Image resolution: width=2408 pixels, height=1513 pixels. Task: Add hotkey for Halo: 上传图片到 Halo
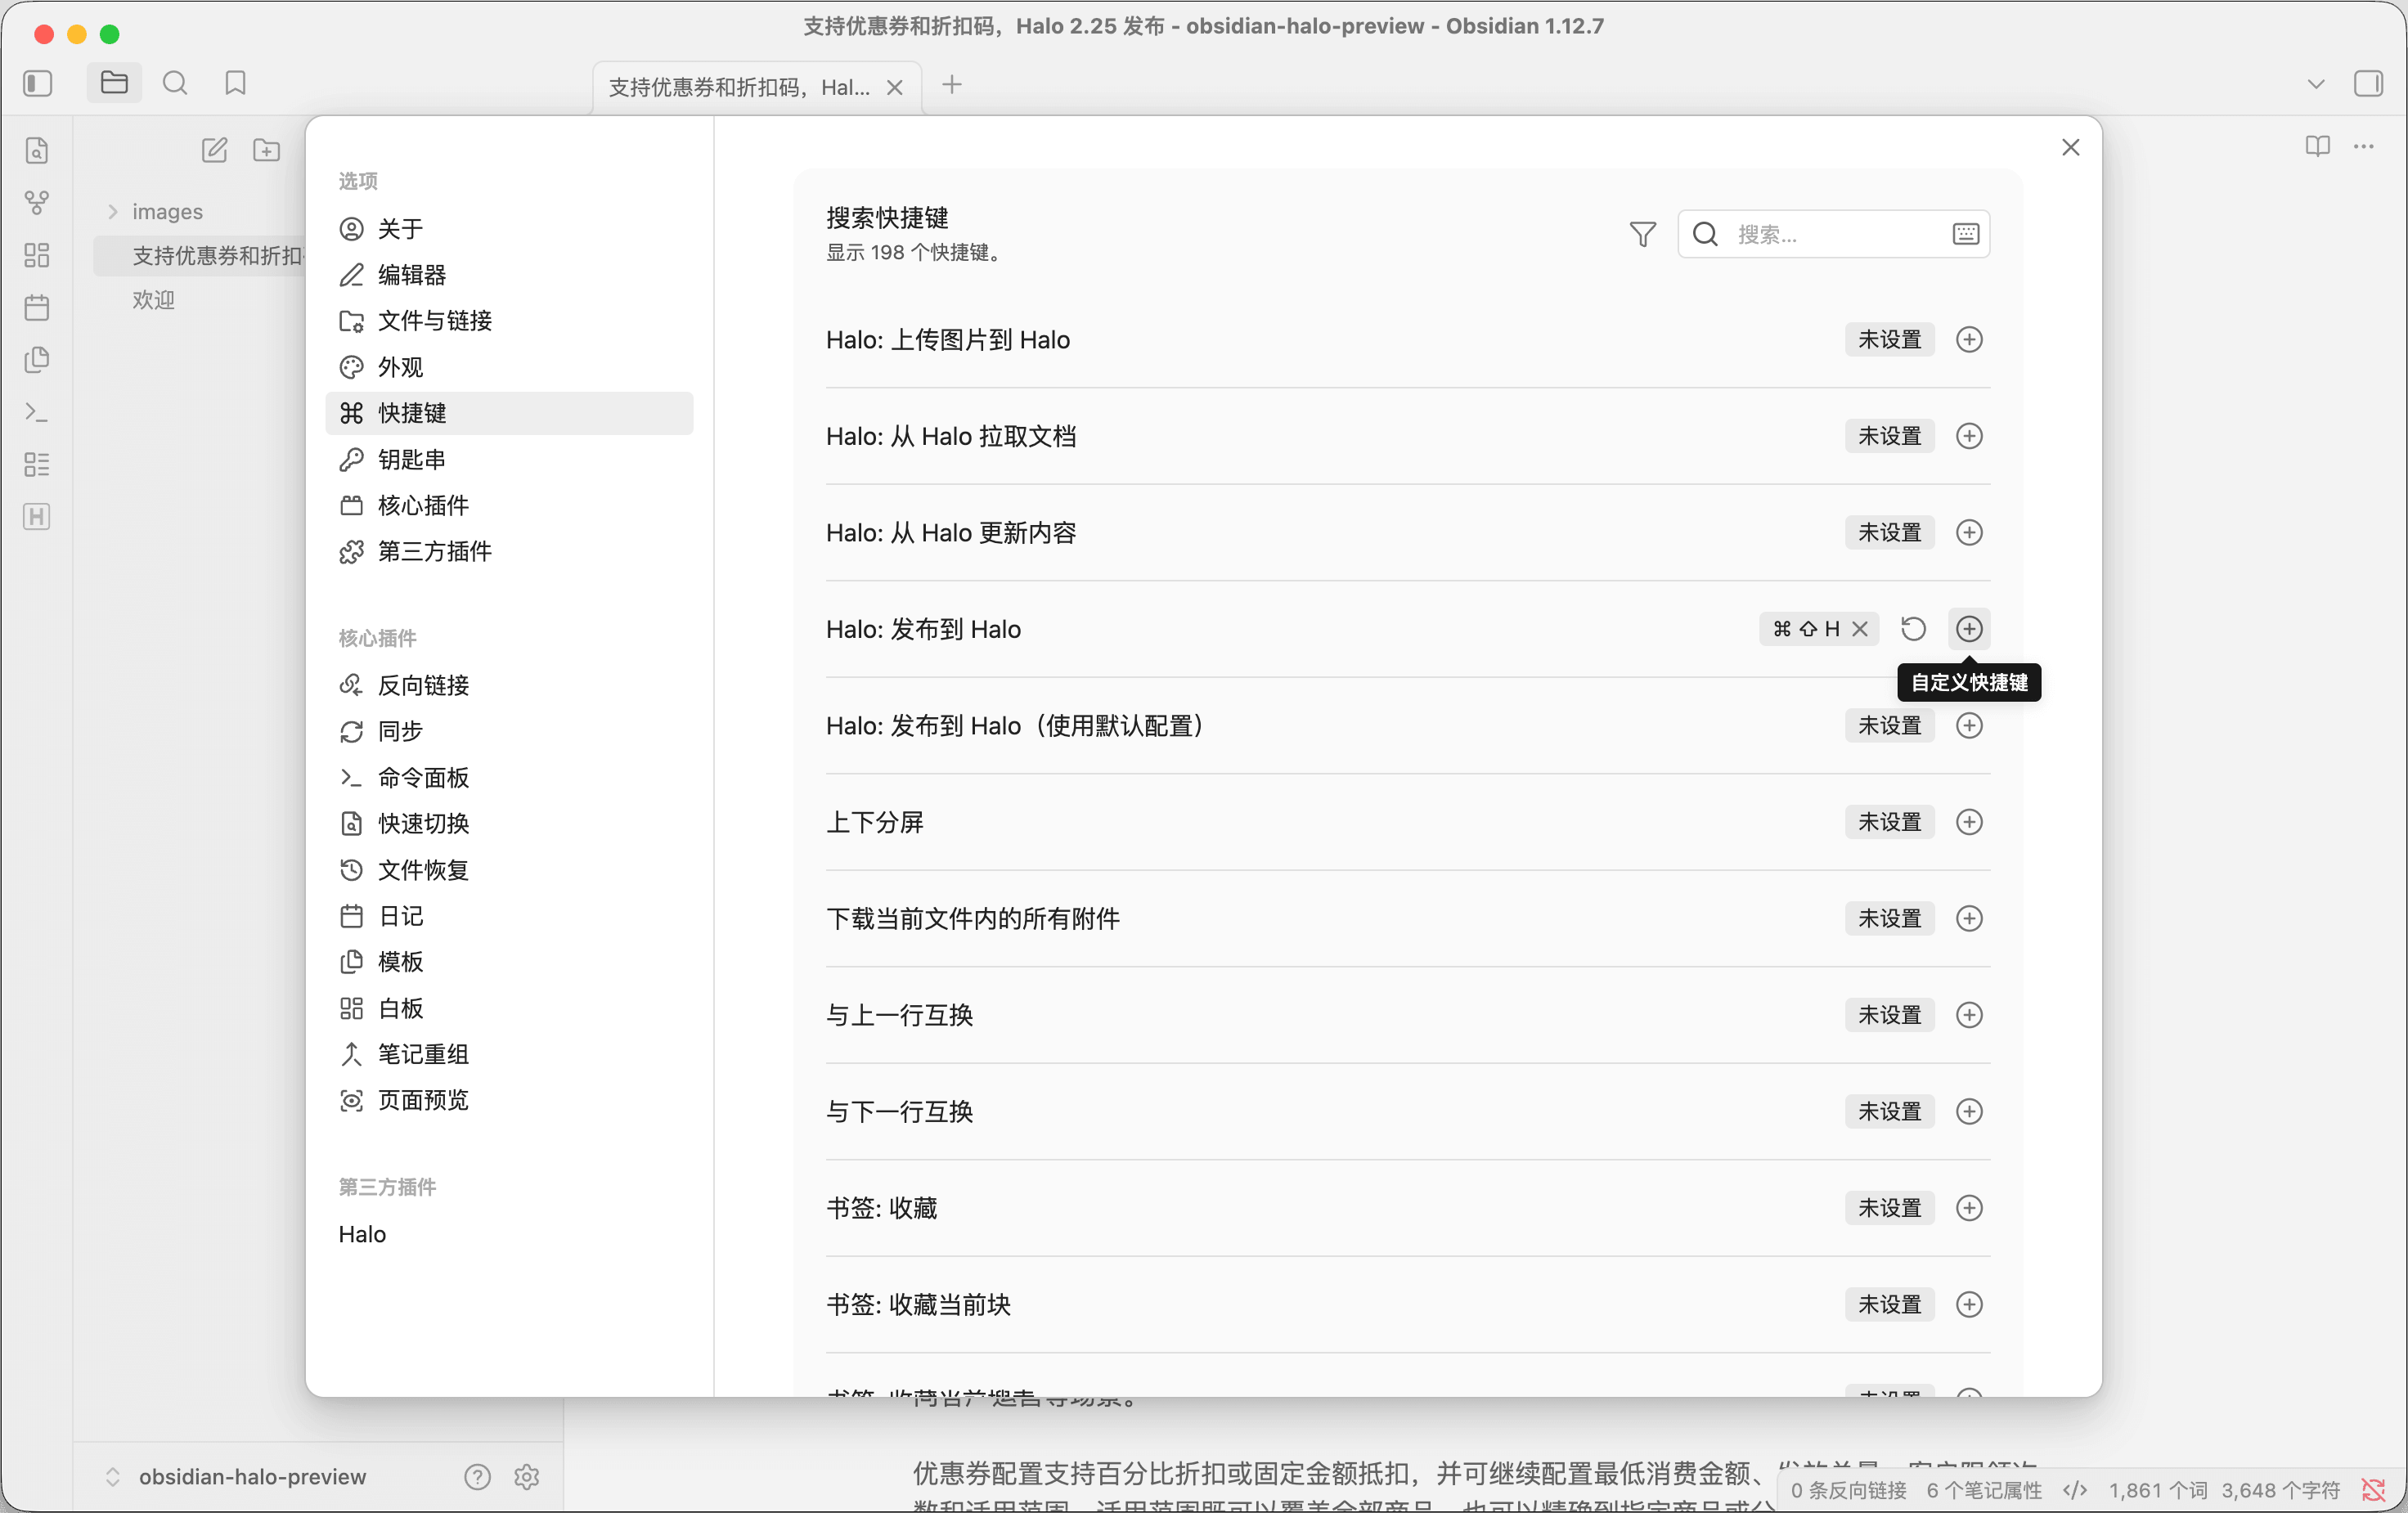[x=1969, y=340]
